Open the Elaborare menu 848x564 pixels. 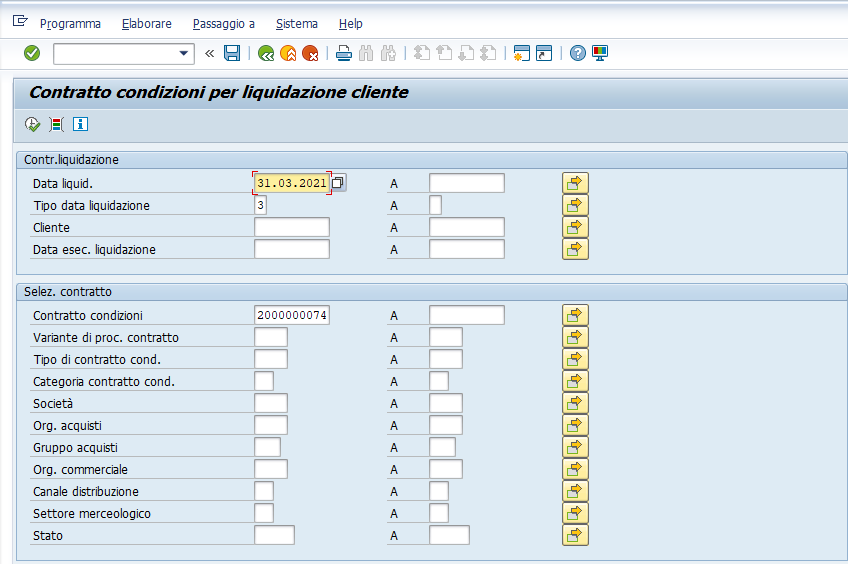[x=147, y=24]
